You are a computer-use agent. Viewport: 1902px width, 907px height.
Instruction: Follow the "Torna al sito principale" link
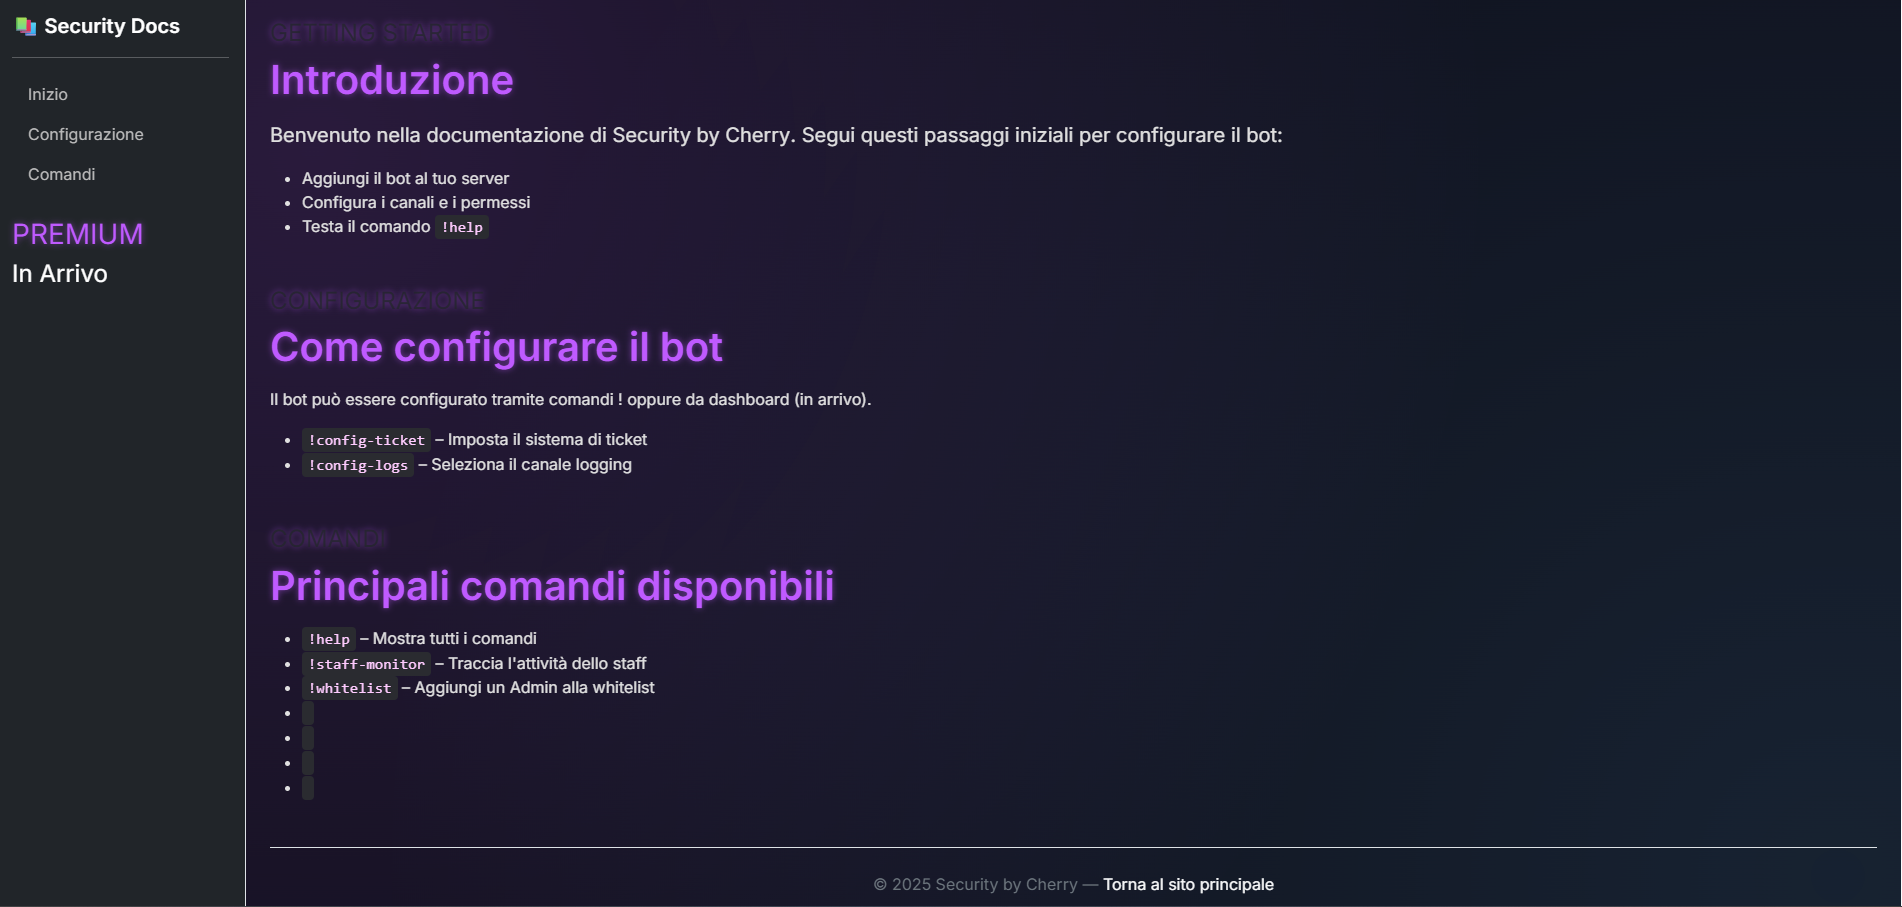(1188, 884)
